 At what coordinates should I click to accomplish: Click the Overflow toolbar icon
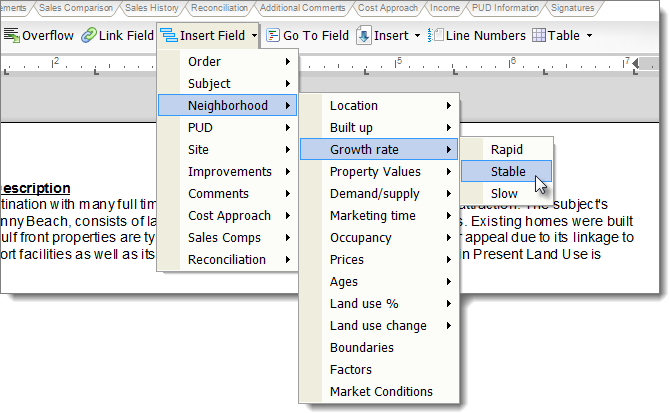point(11,35)
